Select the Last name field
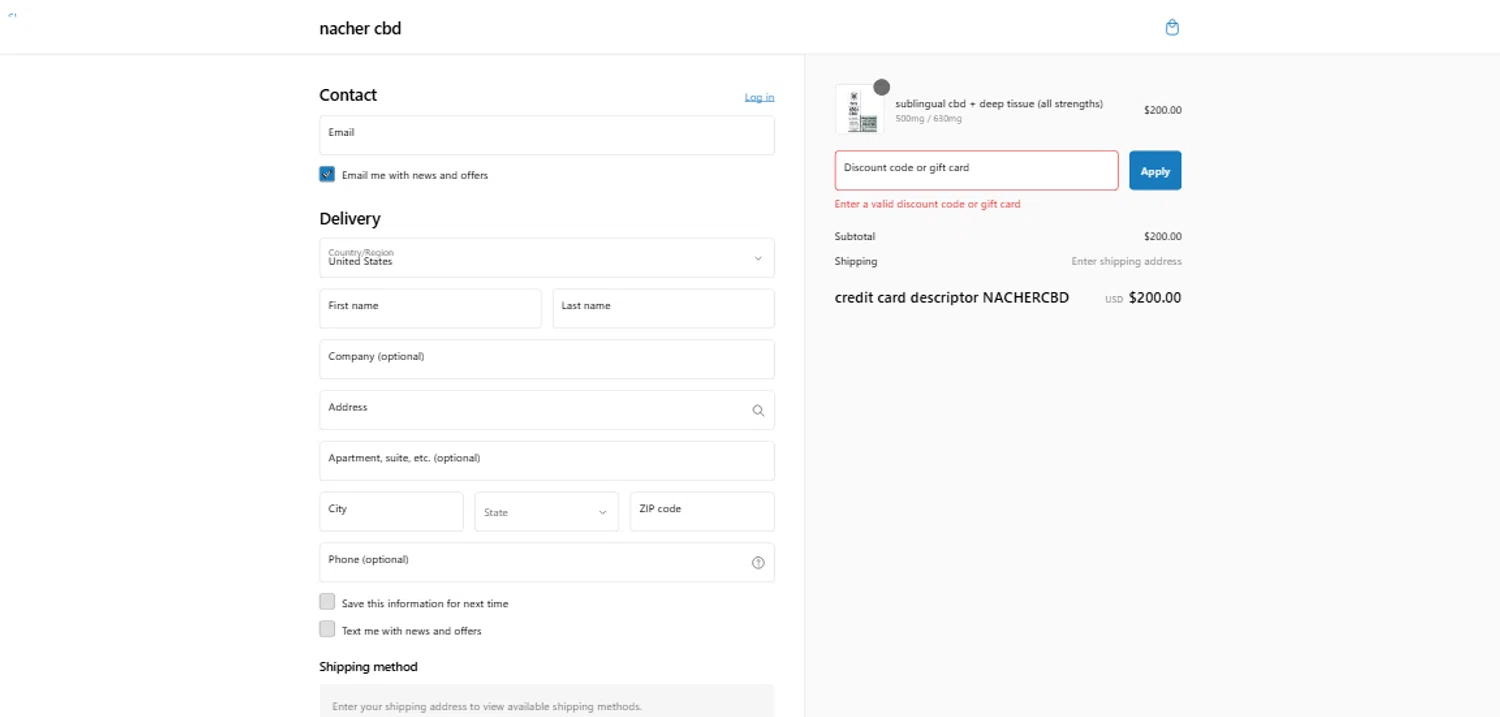Image resolution: width=1500 pixels, height=717 pixels. click(663, 309)
